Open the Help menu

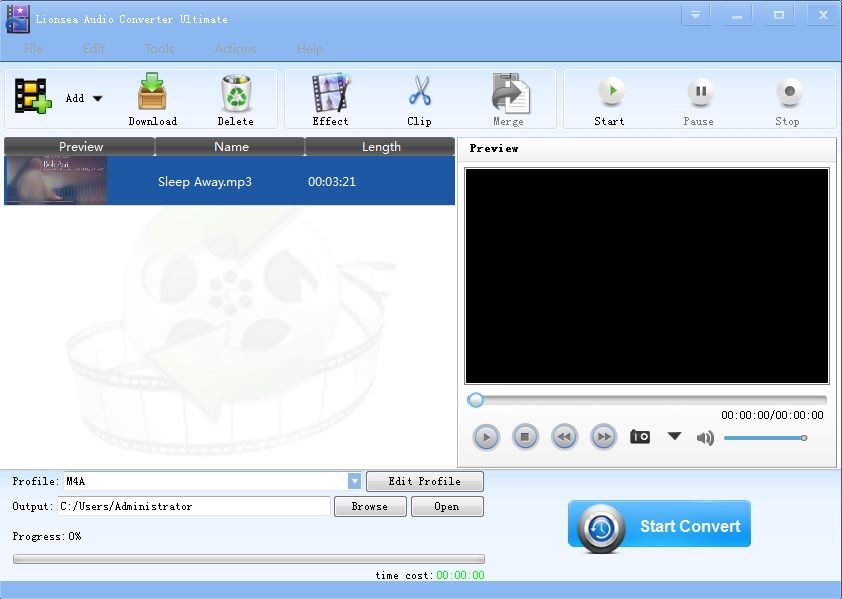point(310,49)
